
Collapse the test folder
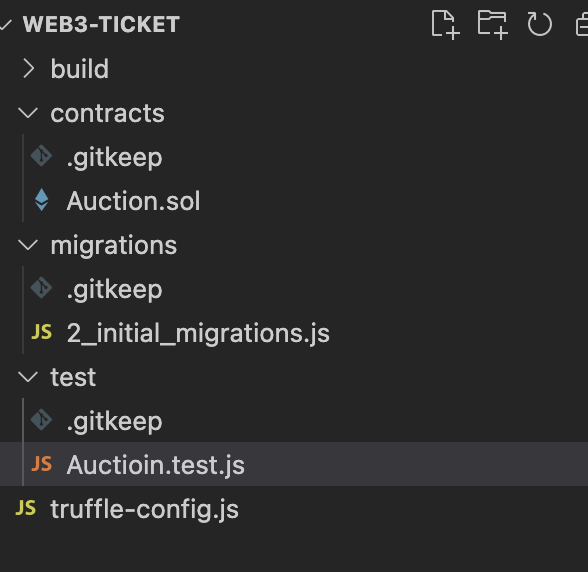[x=28, y=377]
